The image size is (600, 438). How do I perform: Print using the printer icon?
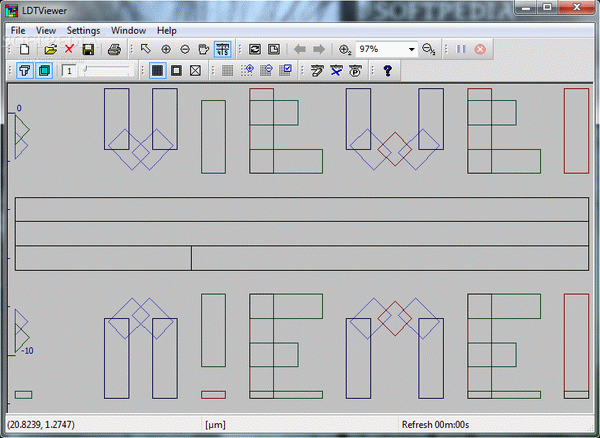114,49
